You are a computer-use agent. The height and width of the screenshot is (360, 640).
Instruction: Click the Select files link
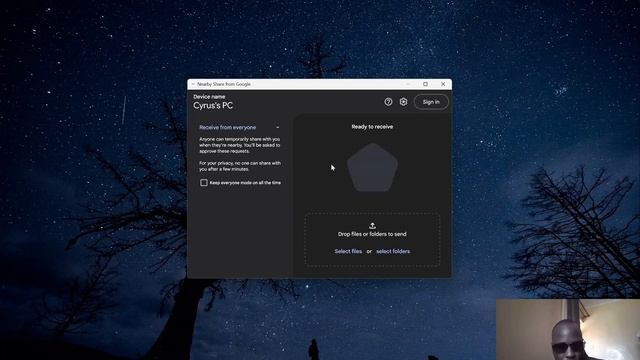point(348,251)
